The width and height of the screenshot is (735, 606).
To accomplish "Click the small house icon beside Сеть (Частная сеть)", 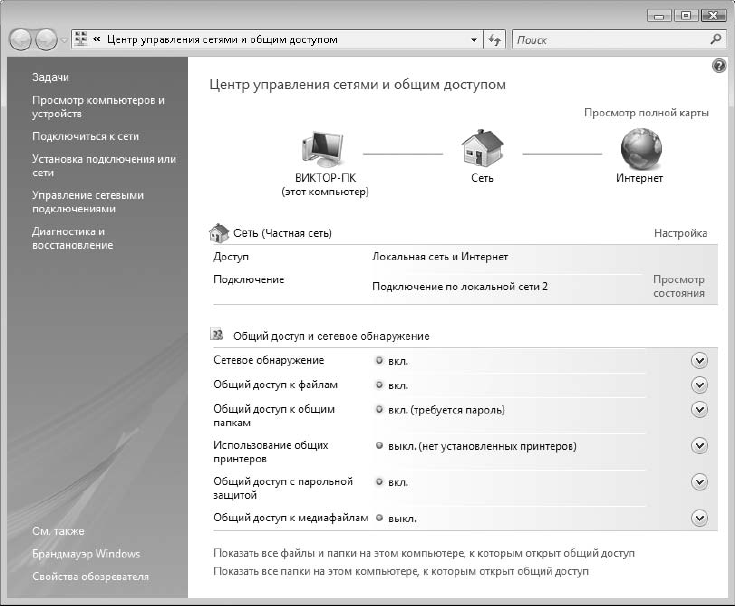I will coord(218,233).
